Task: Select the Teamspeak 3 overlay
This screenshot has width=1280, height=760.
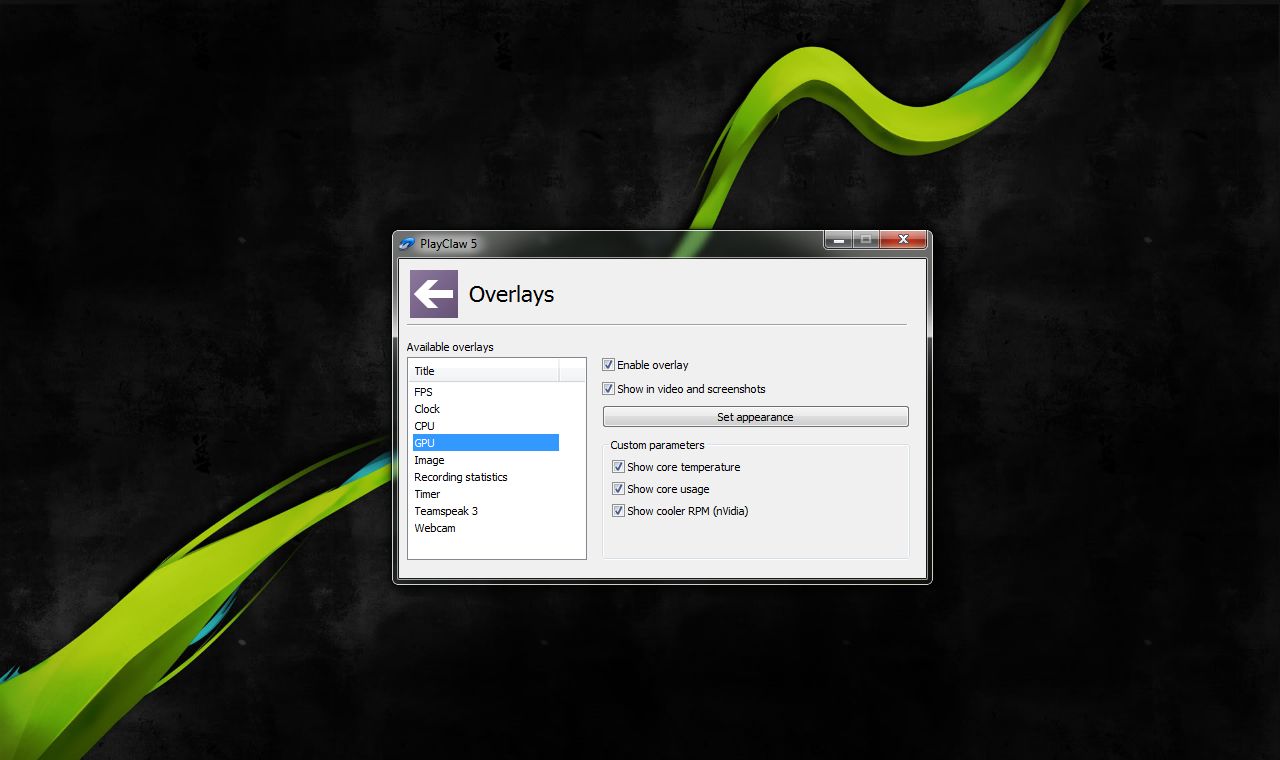Action: pyautogui.click(x=485, y=511)
